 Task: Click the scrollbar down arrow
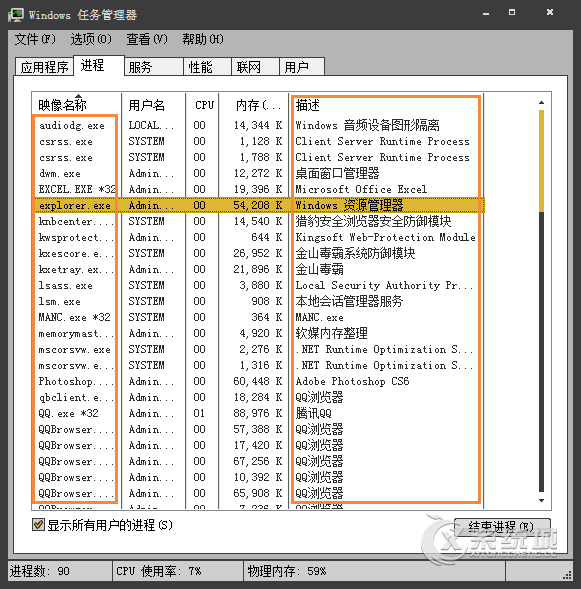click(541, 500)
